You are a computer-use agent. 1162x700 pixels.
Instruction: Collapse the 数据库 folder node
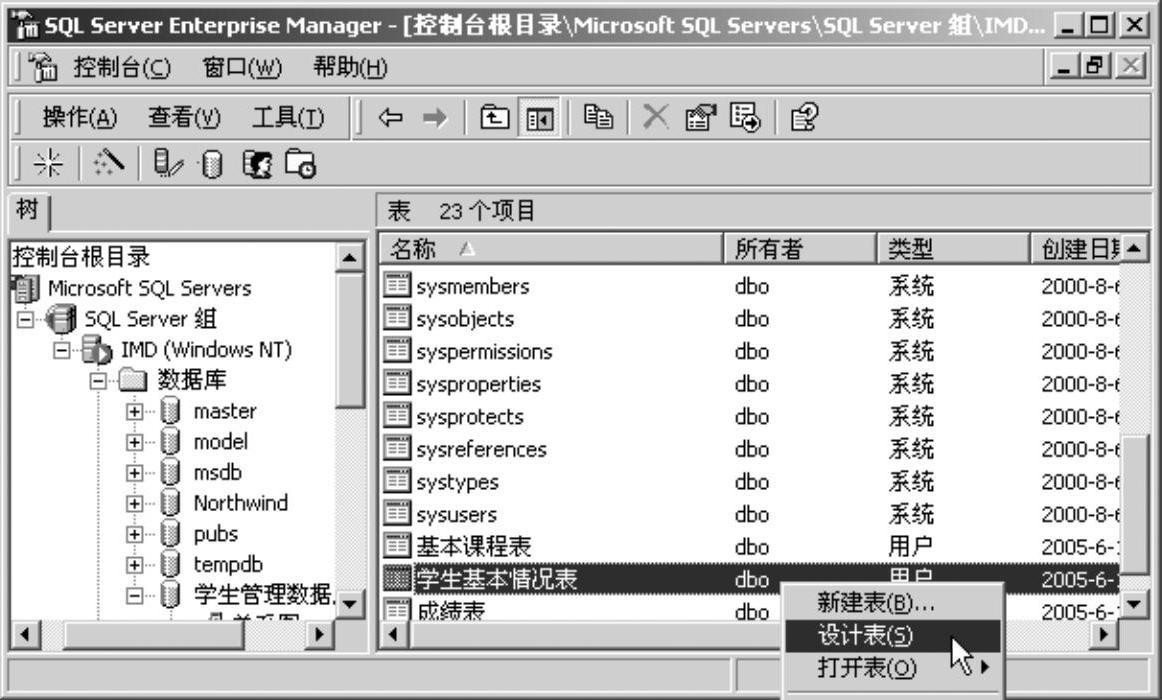(98, 381)
